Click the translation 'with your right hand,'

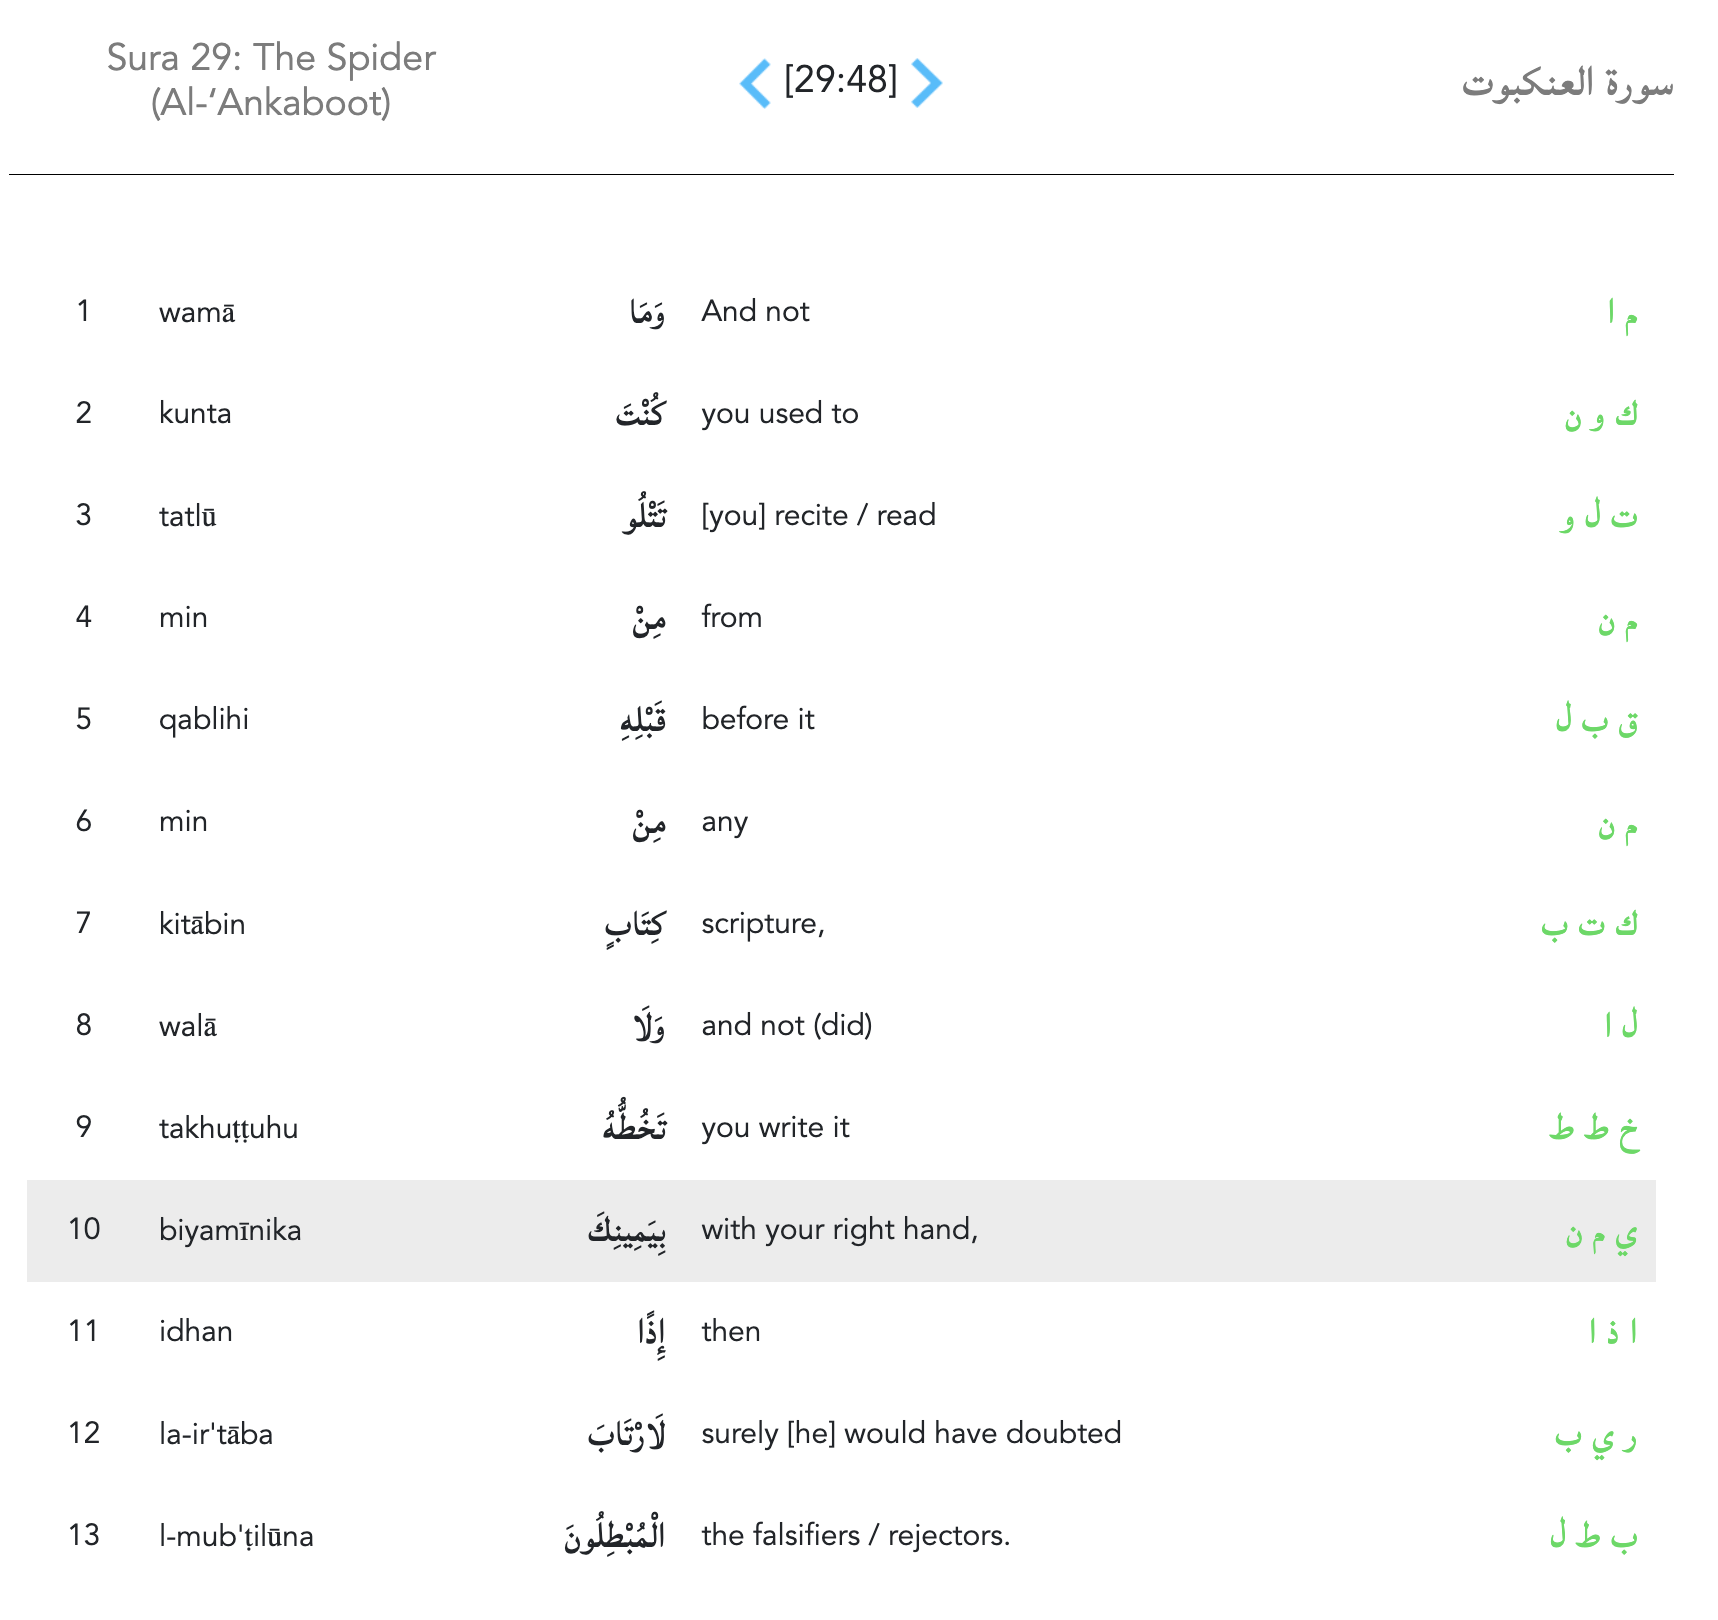click(x=839, y=1230)
